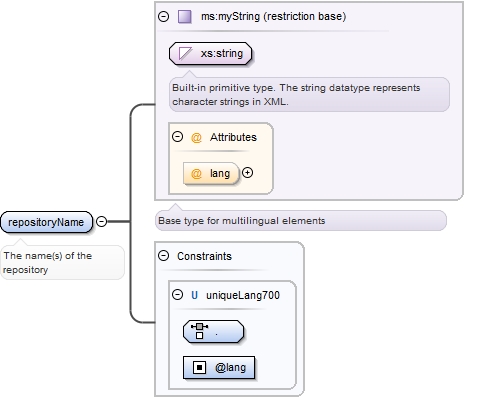
Task: Click the ms:myString (restriction base) title
Action: (x=273, y=16)
